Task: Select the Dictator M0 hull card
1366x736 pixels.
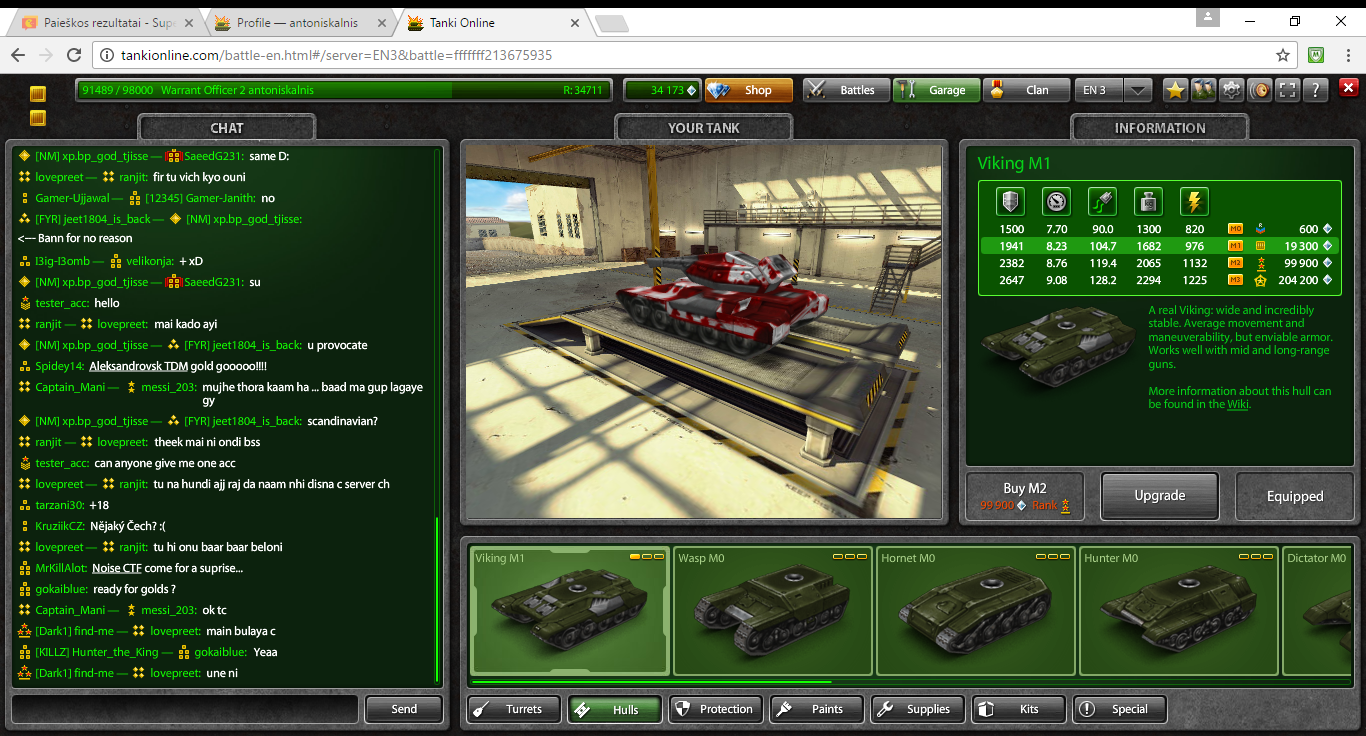Action: coord(1318,611)
